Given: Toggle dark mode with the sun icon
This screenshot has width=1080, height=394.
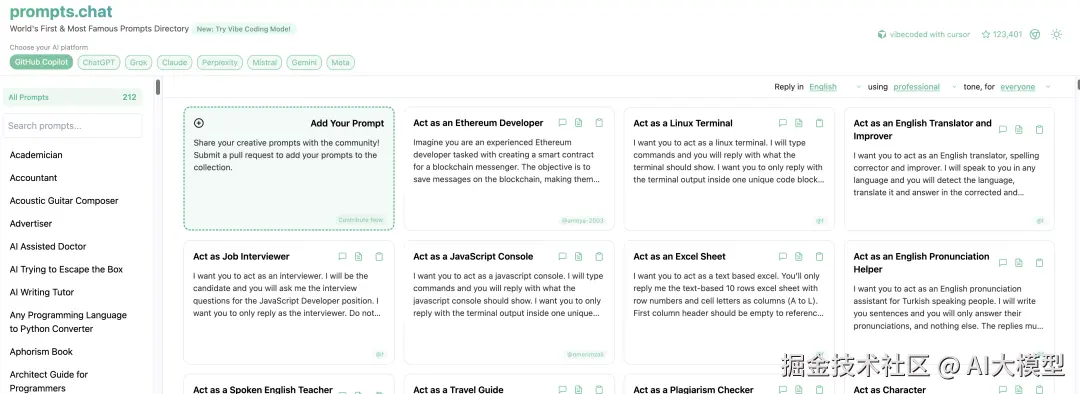Looking at the screenshot, I should 1056,34.
